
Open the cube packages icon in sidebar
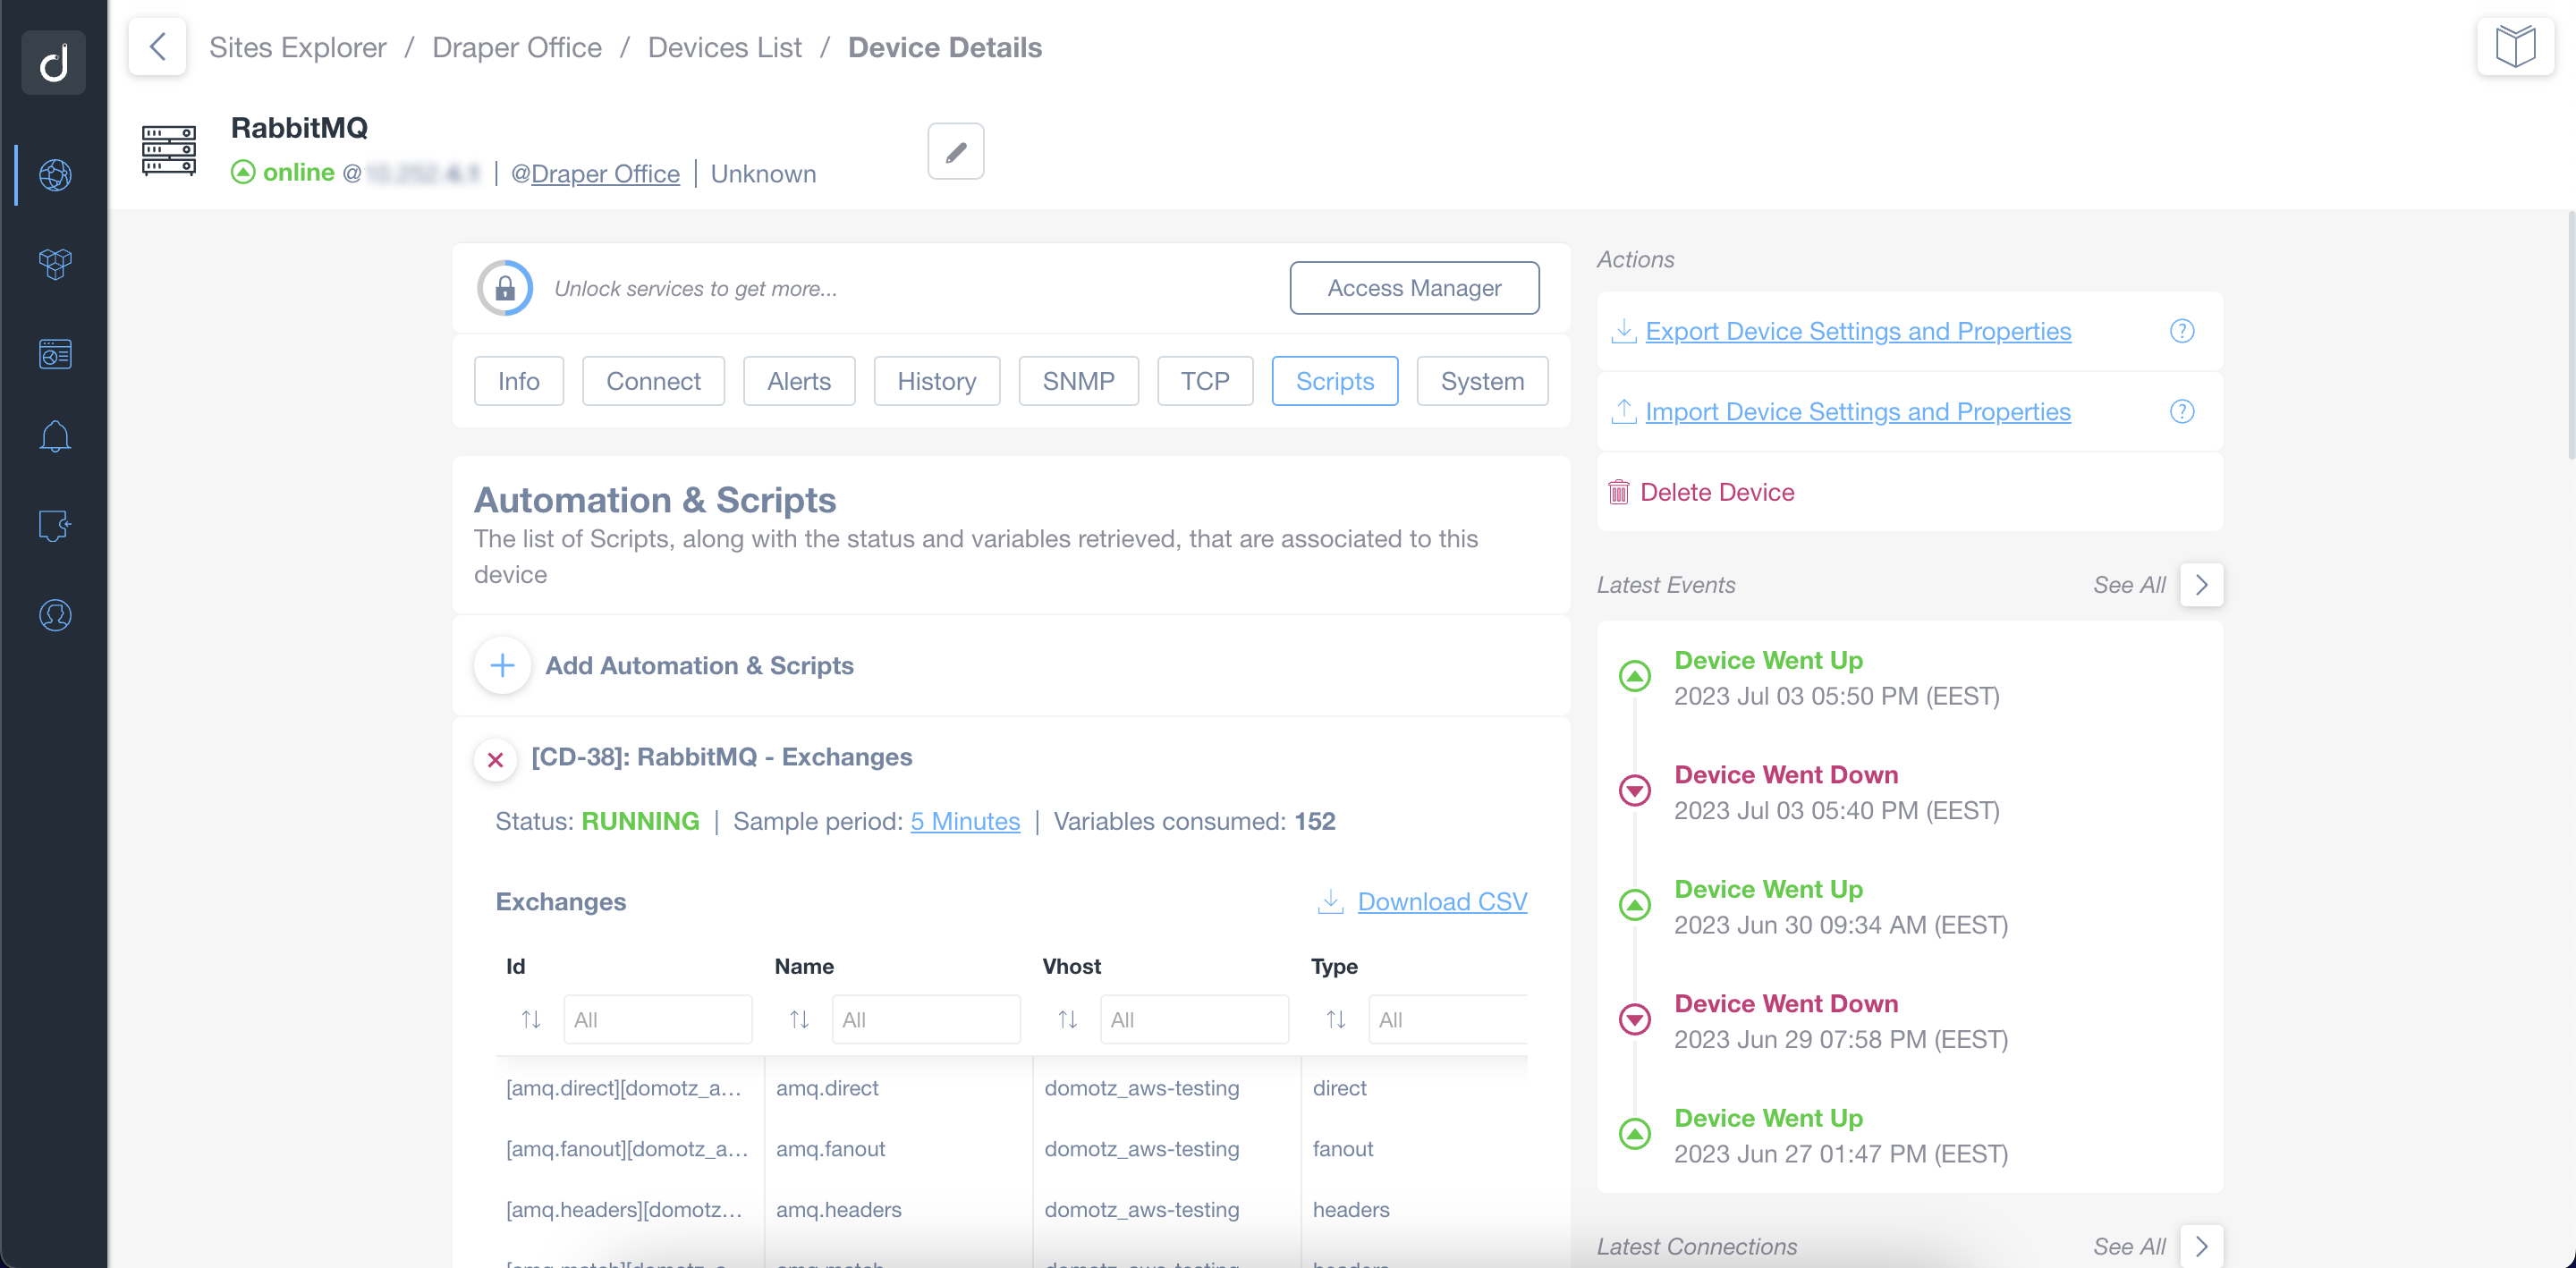click(55, 264)
